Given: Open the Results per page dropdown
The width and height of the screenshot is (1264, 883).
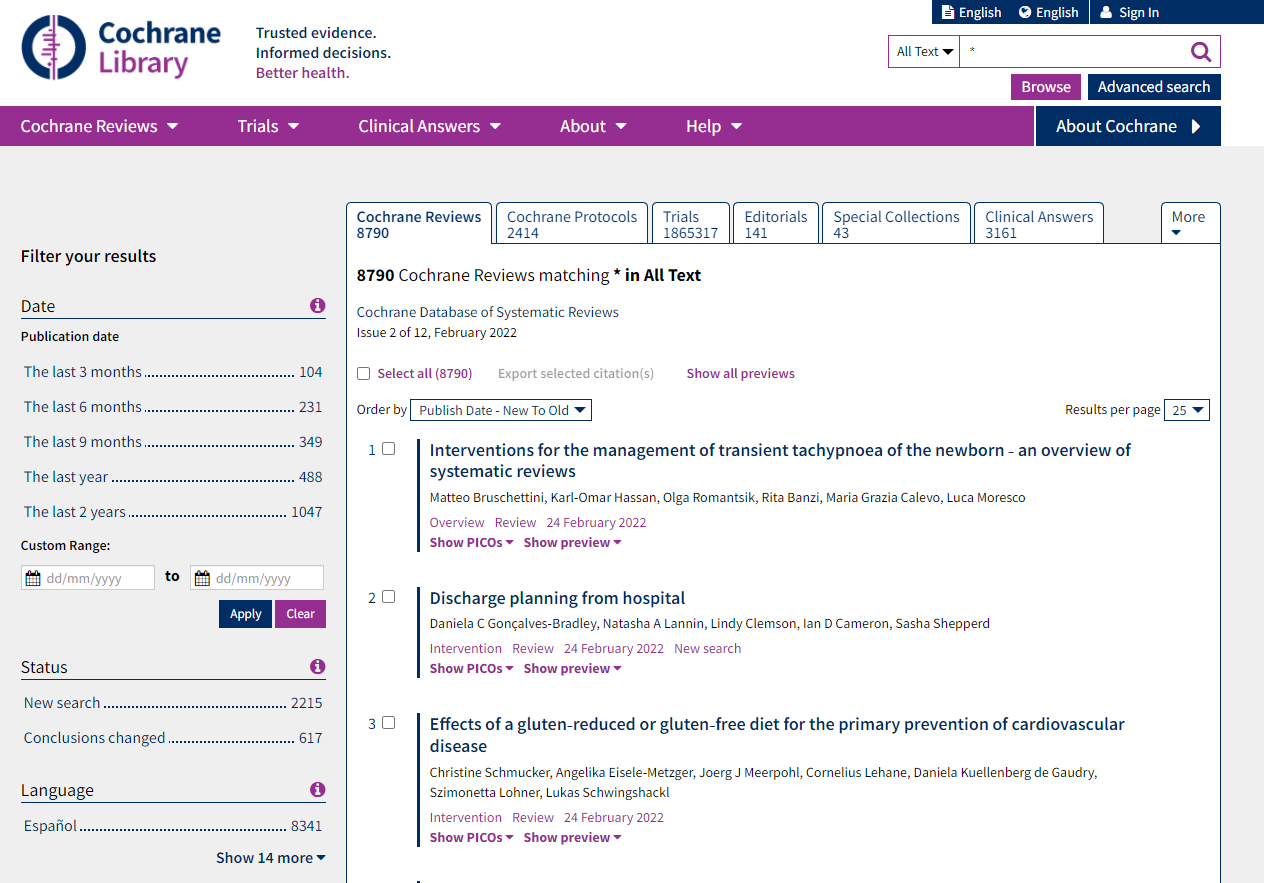Looking at the screenshot, I should pyautogui.click(x=1186, y=410).
